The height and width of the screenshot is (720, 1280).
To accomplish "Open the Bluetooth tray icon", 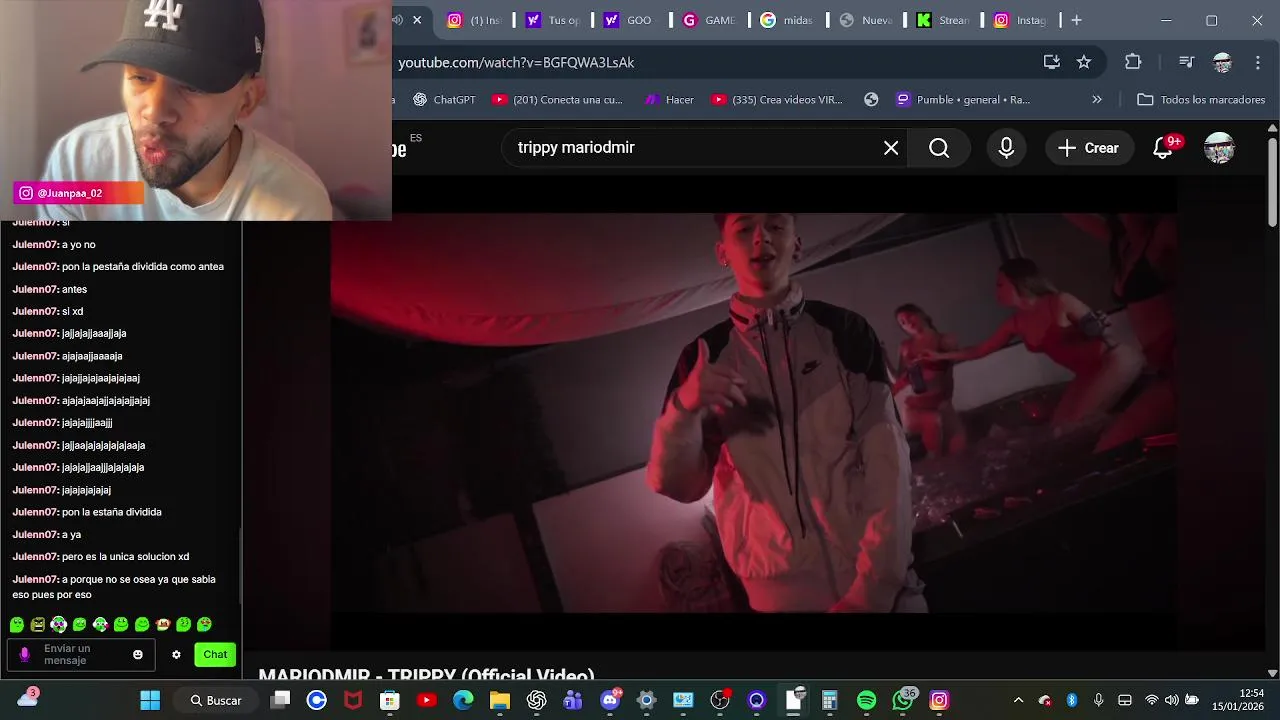I will click(1071, 700).
